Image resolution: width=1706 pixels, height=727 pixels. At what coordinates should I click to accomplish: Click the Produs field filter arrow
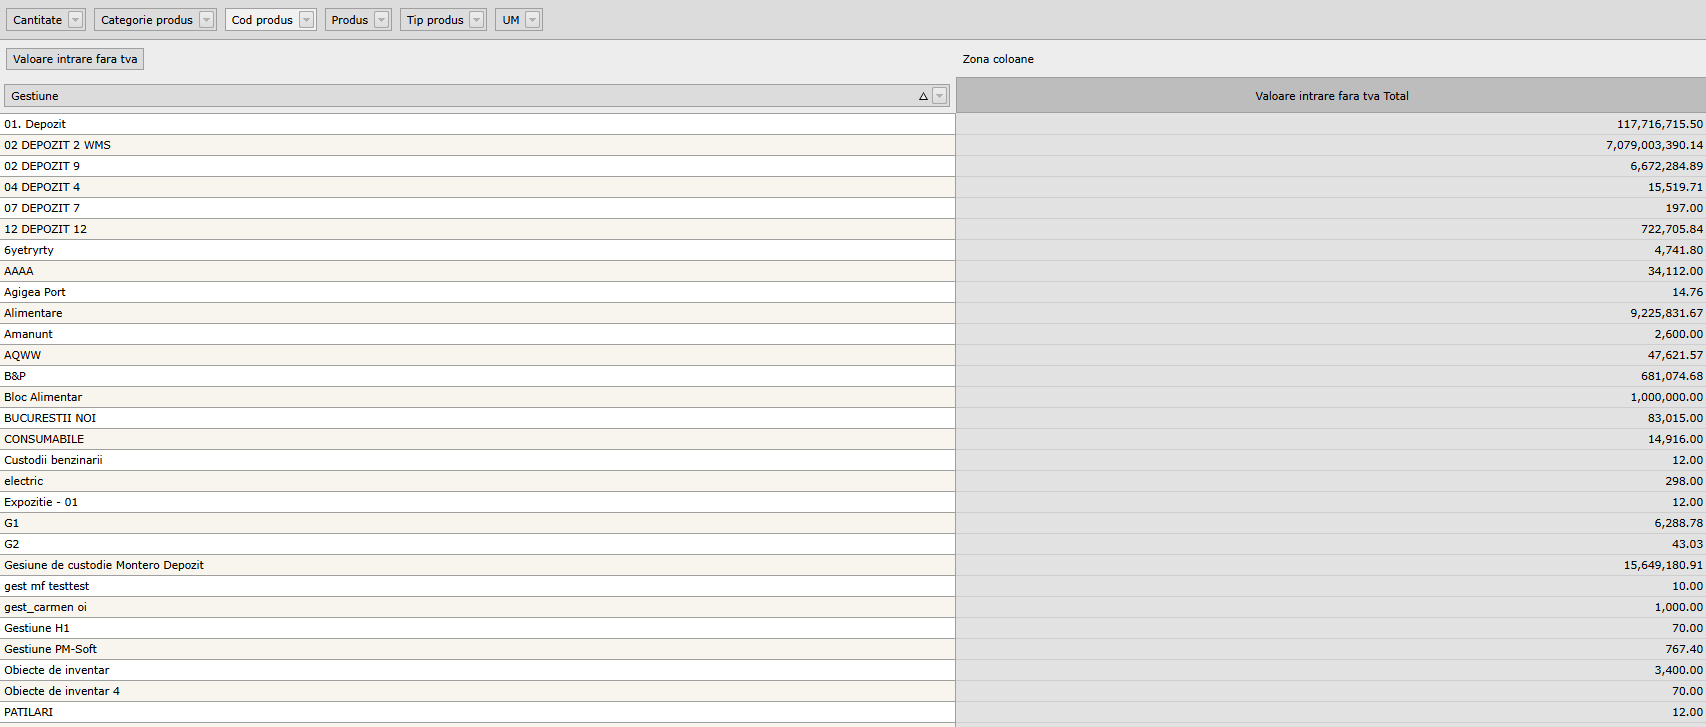click(381, 20)
